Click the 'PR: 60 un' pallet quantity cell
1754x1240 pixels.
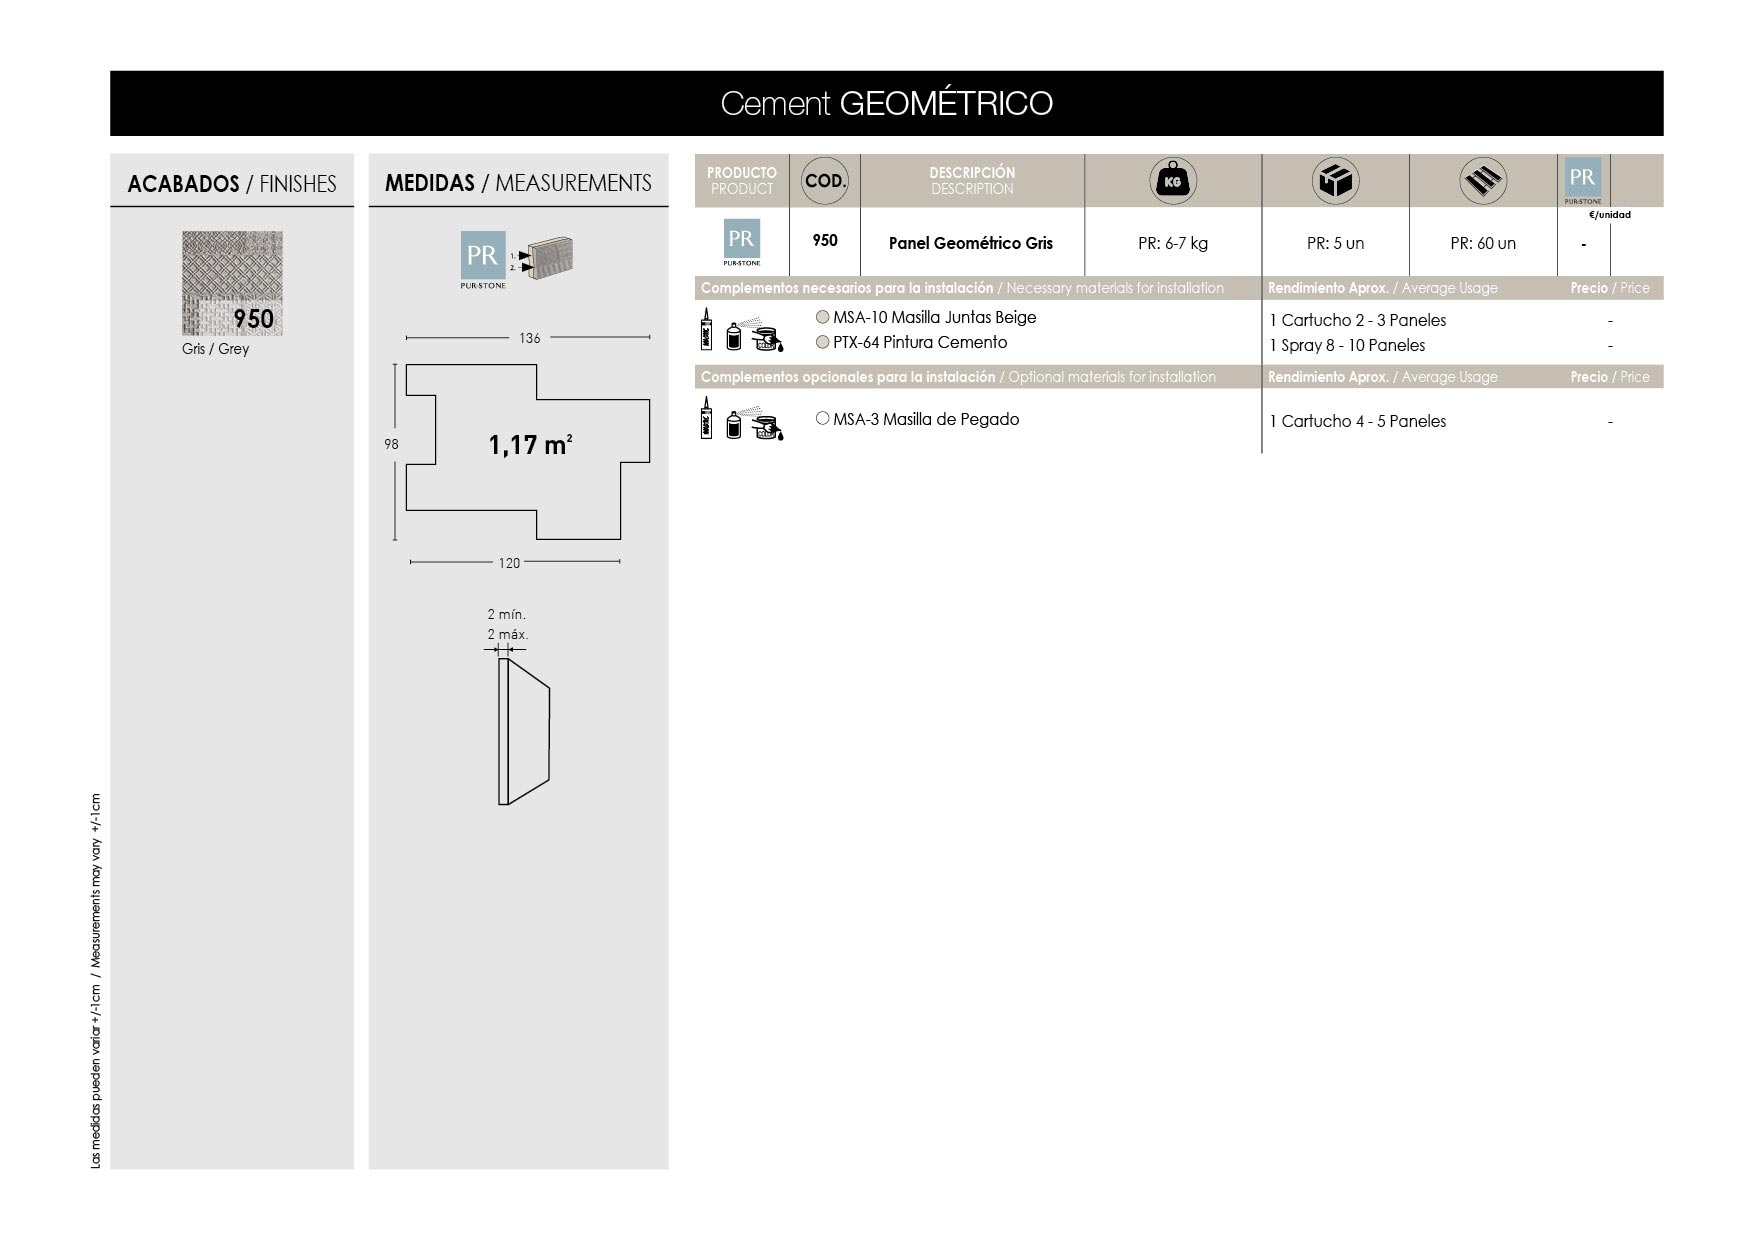1483,243
